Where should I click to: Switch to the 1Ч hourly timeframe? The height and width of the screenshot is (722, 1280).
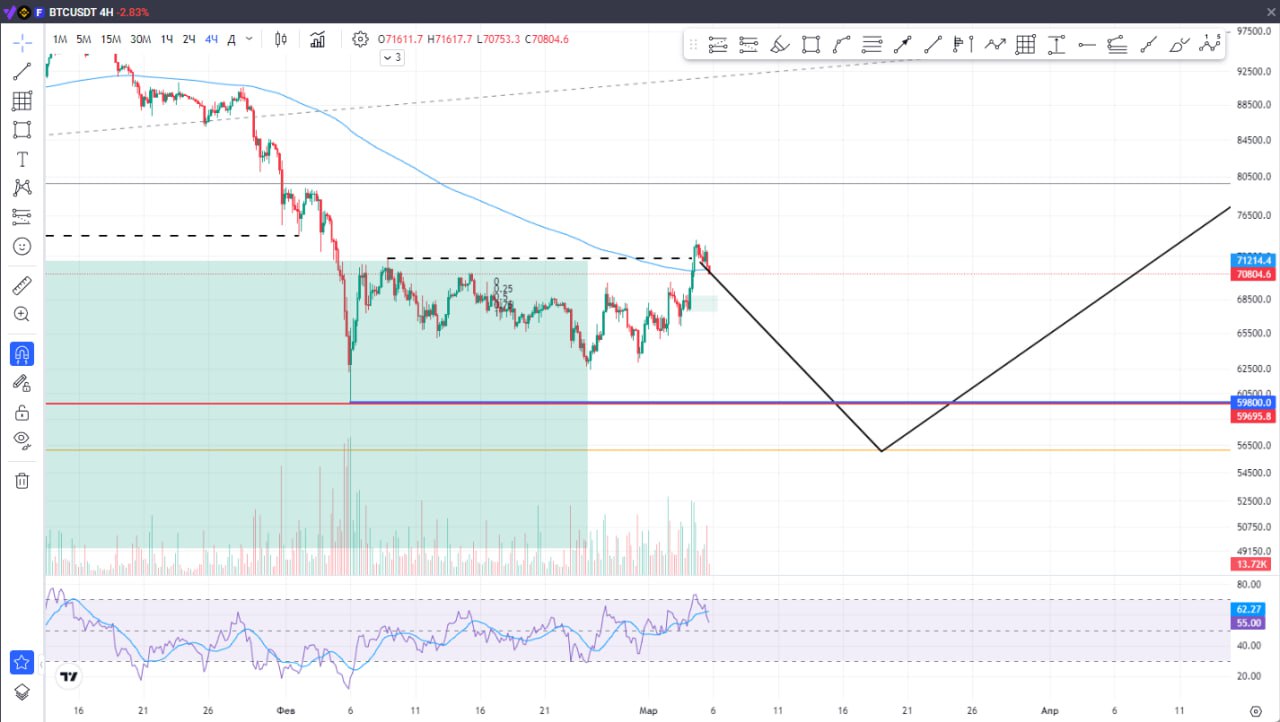pyautogui.click(x=167, y=39)
